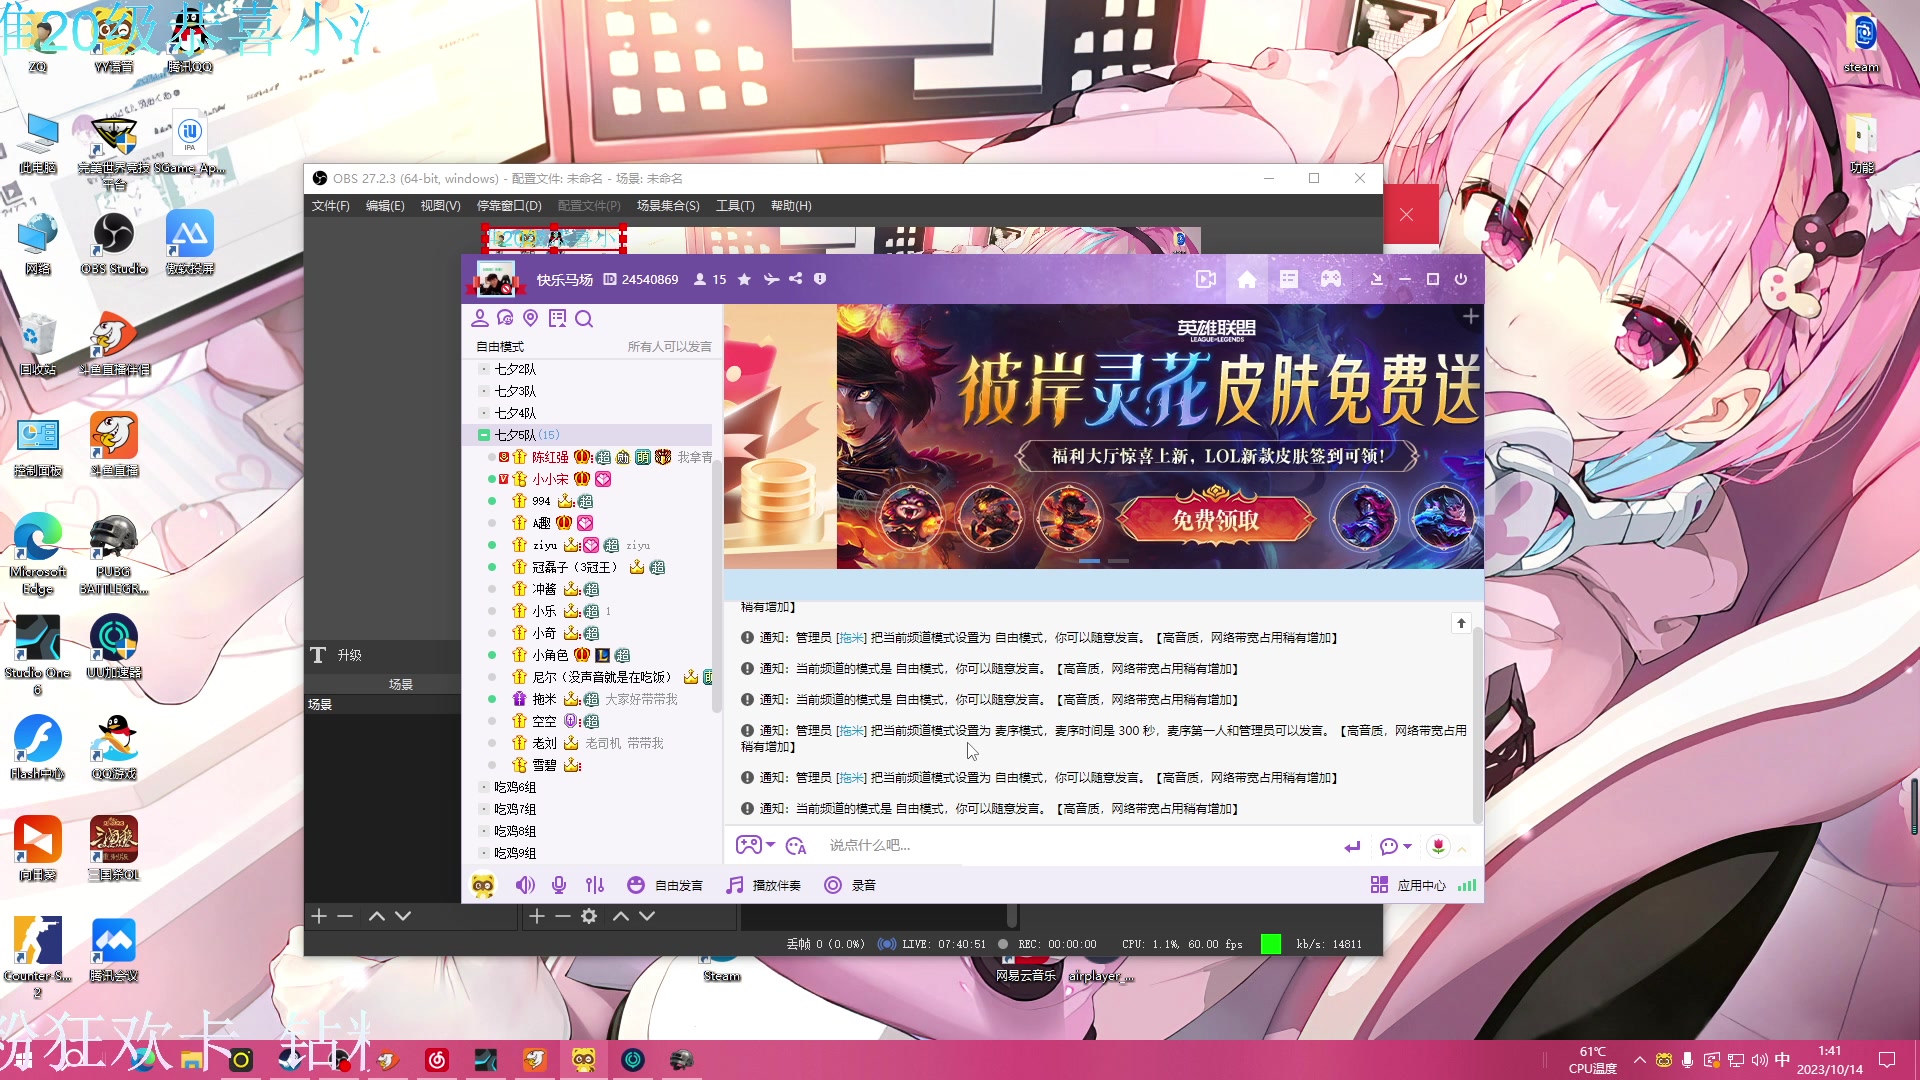1920x1080 pixels.
Task: Move source up in OBS sources list
Action: point(621,916)
